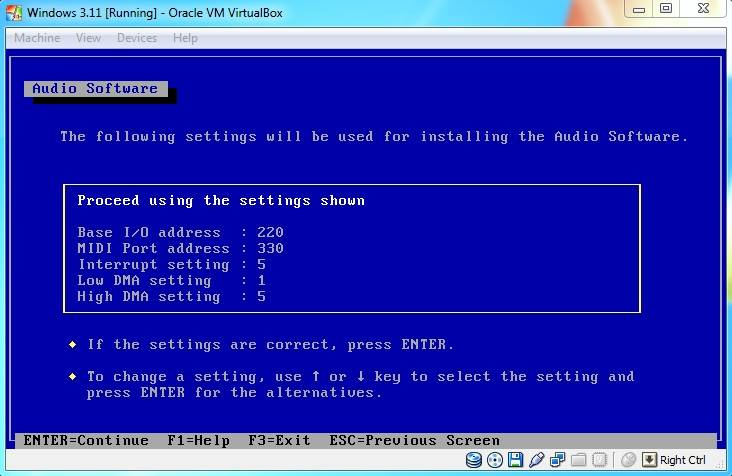Screen dimensions: 732x476
Task: Open the Machine menu
Action: (x=36, y=38)
